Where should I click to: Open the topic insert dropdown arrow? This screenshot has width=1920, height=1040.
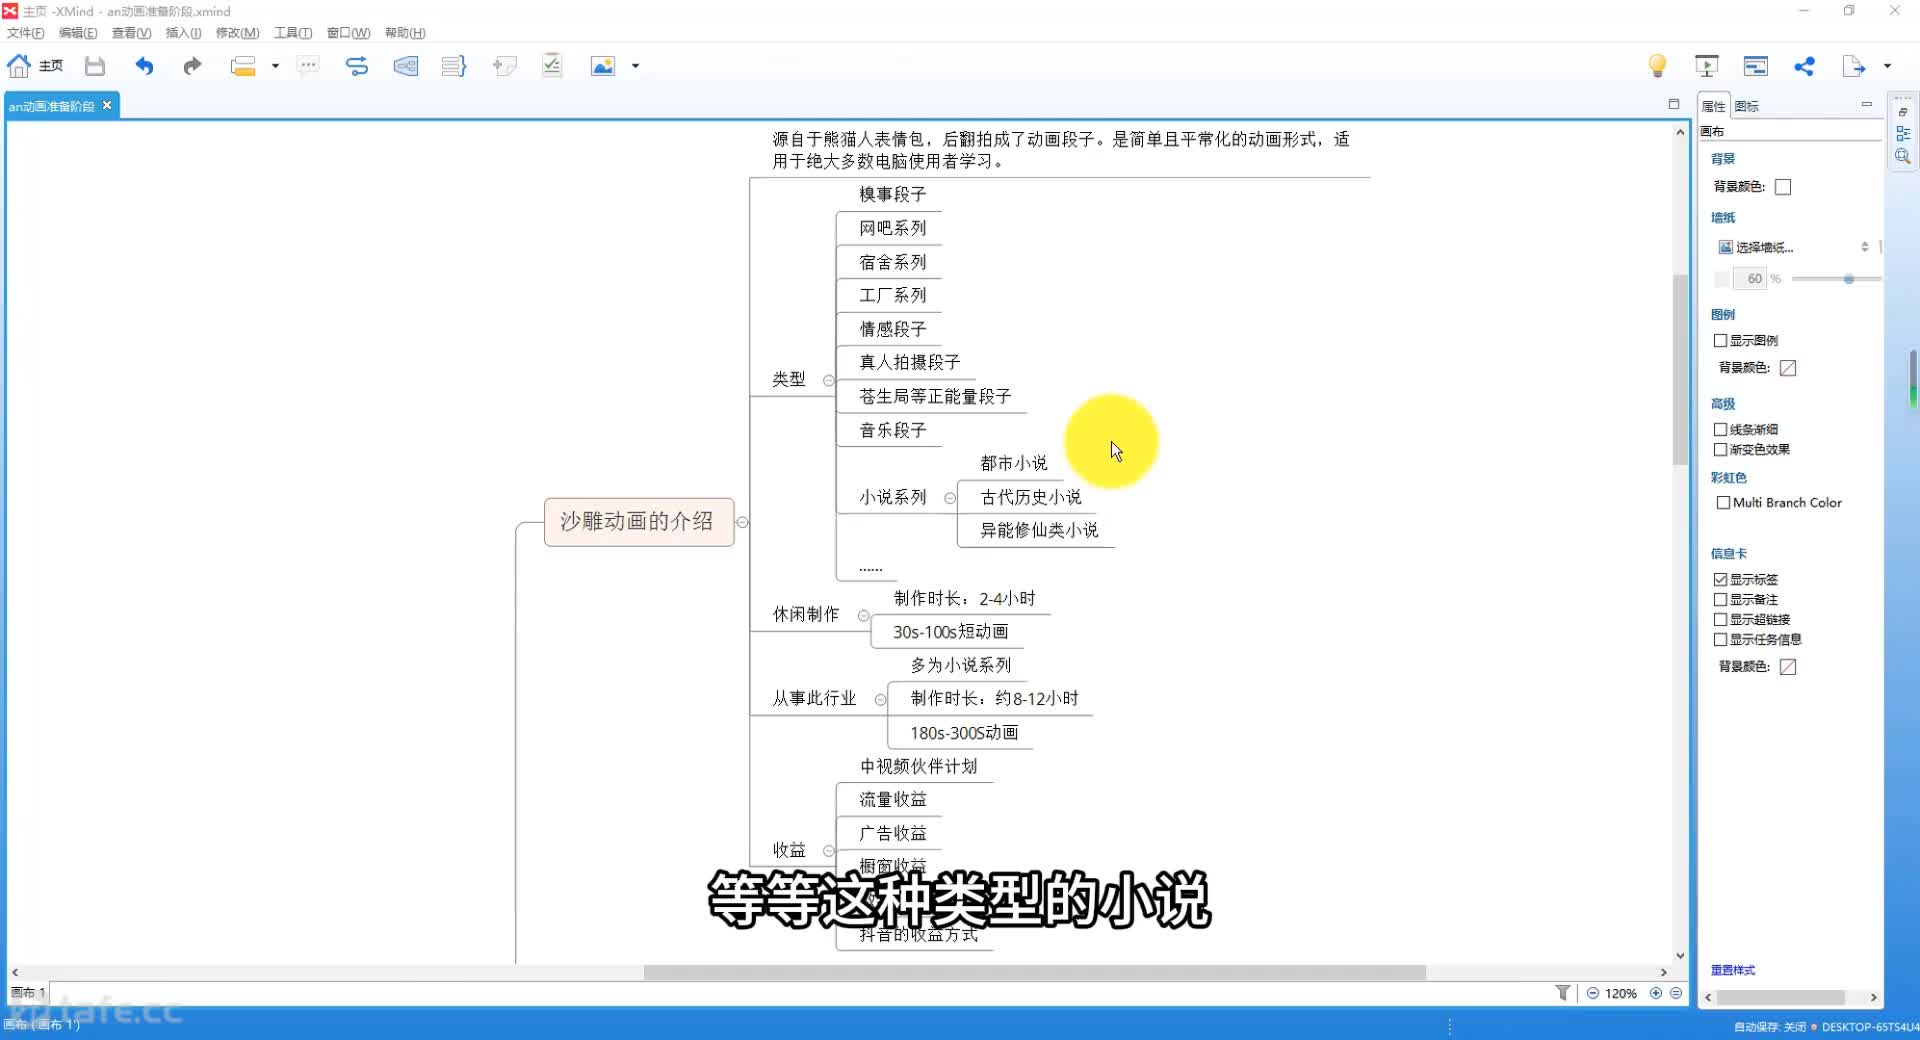275,66
